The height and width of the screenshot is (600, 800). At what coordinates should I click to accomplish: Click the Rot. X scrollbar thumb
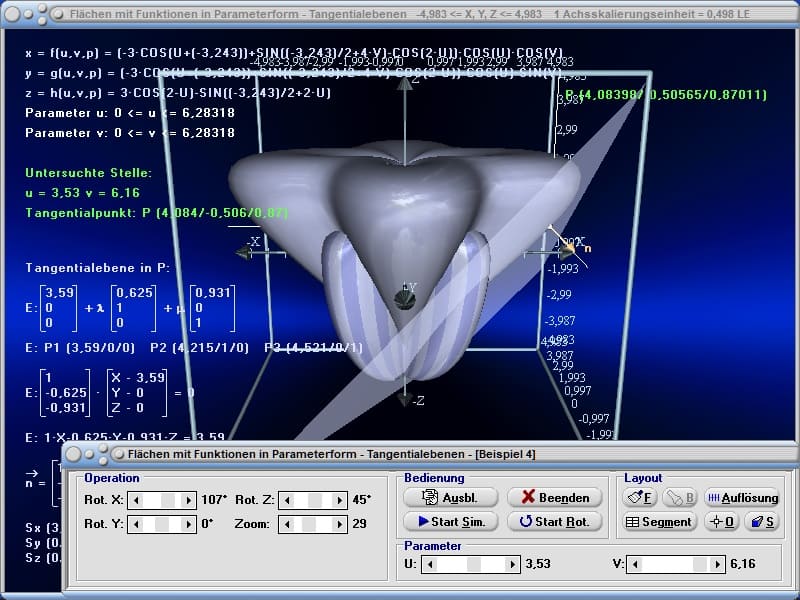pyautogui.click(x=168, y=500)
